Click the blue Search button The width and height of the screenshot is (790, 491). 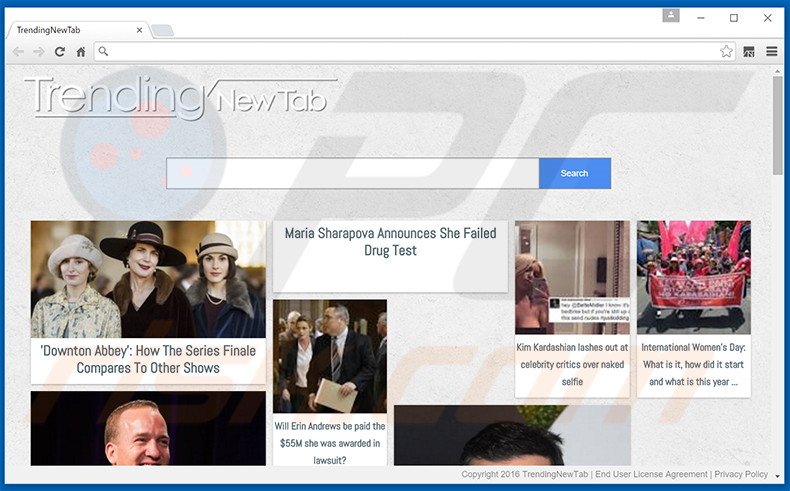(575, 173)
